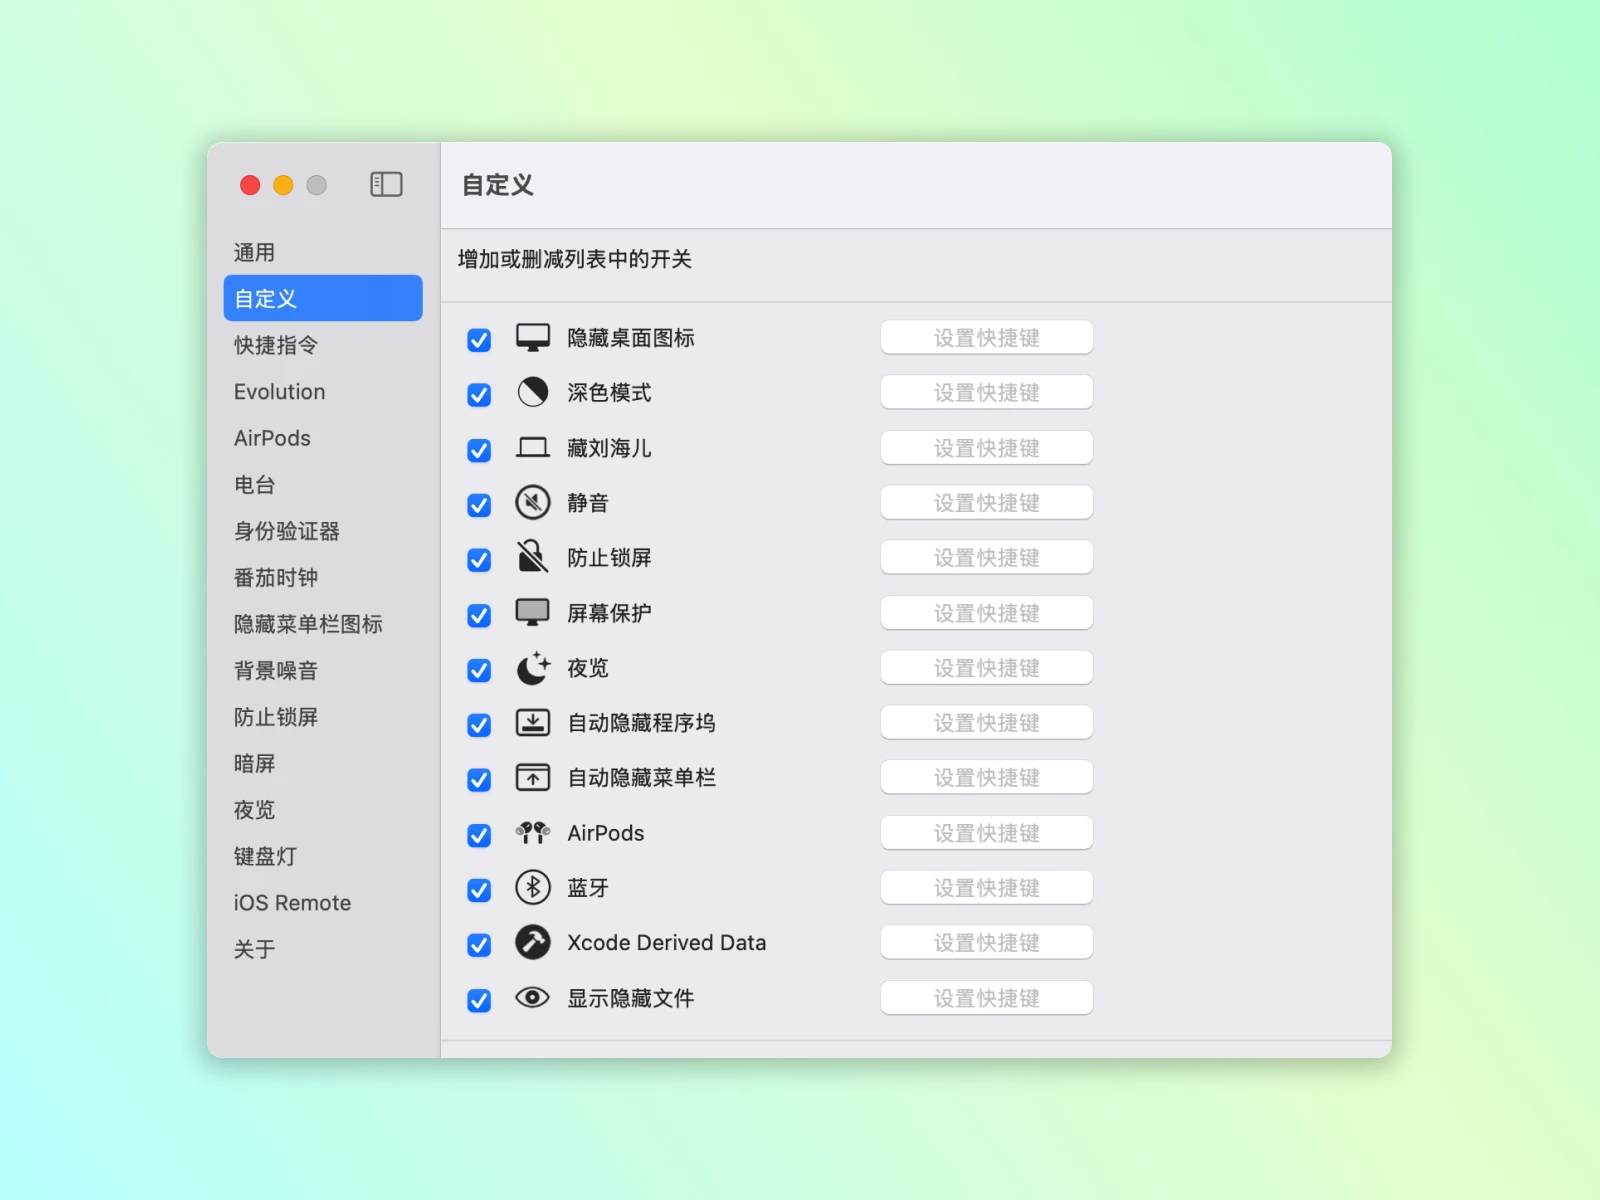The width and height of the screenshot is (1600, 1200).
Task: Toggle the 屏幕保护 checkbox
Action: pos(479,615)
